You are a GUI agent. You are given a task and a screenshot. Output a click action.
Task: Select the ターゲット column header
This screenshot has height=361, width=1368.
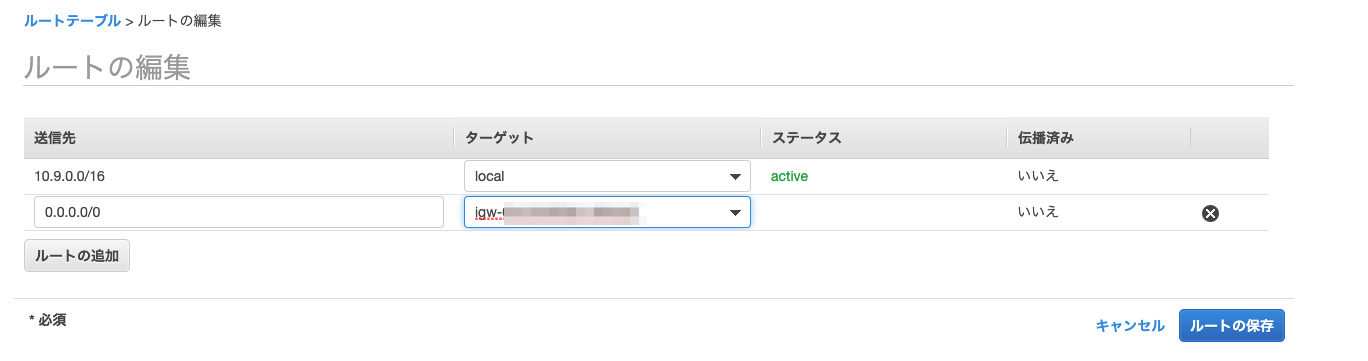[500, 138]
